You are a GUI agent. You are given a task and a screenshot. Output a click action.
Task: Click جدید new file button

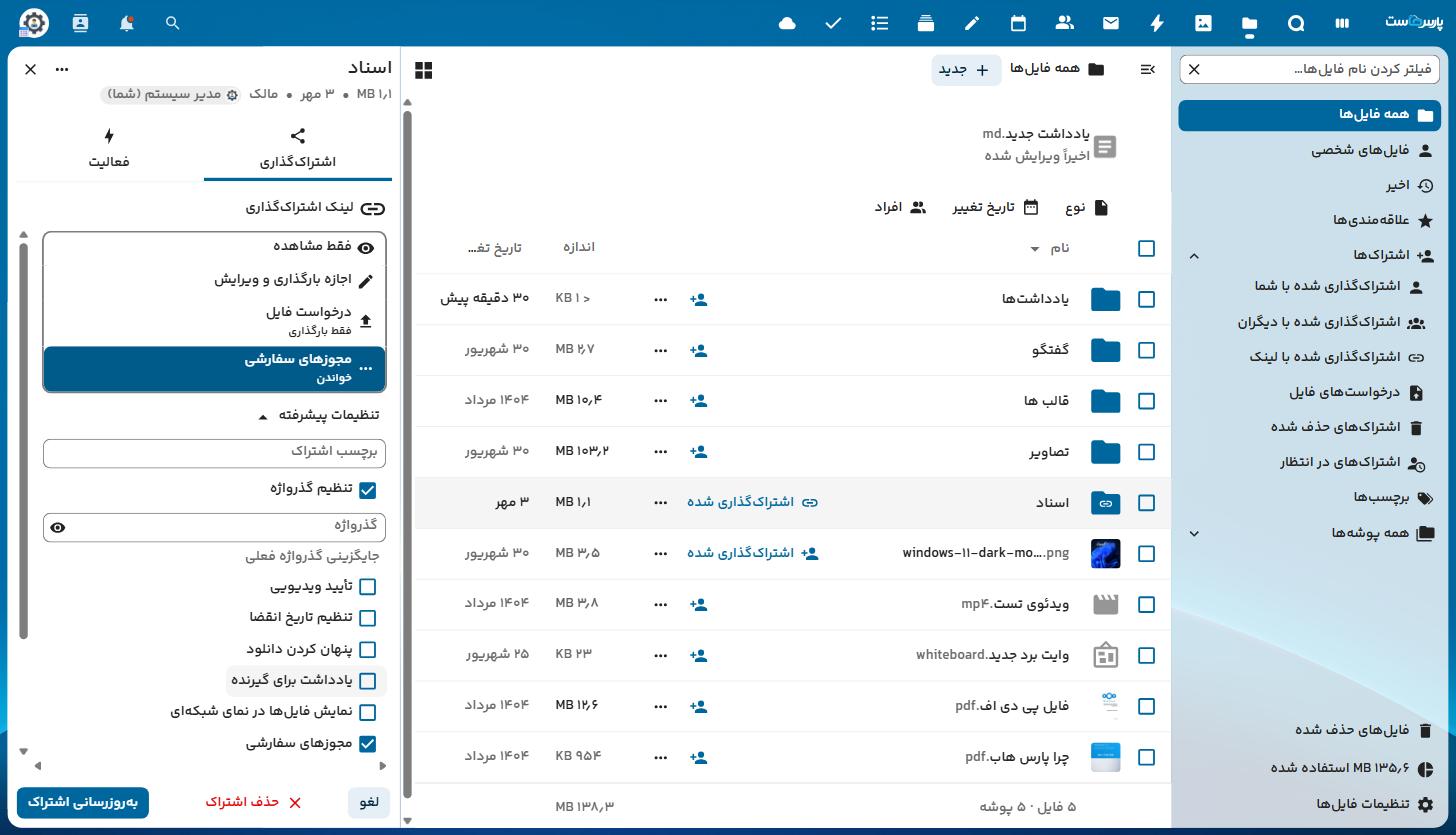click(x=966, y=69)
